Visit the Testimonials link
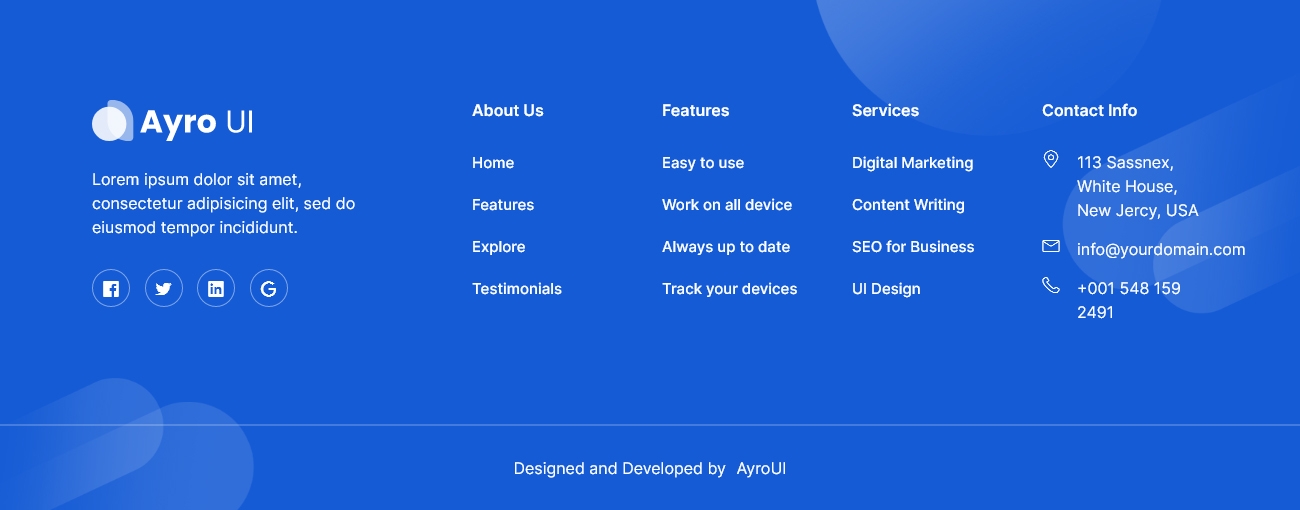 tap(517, 289)
